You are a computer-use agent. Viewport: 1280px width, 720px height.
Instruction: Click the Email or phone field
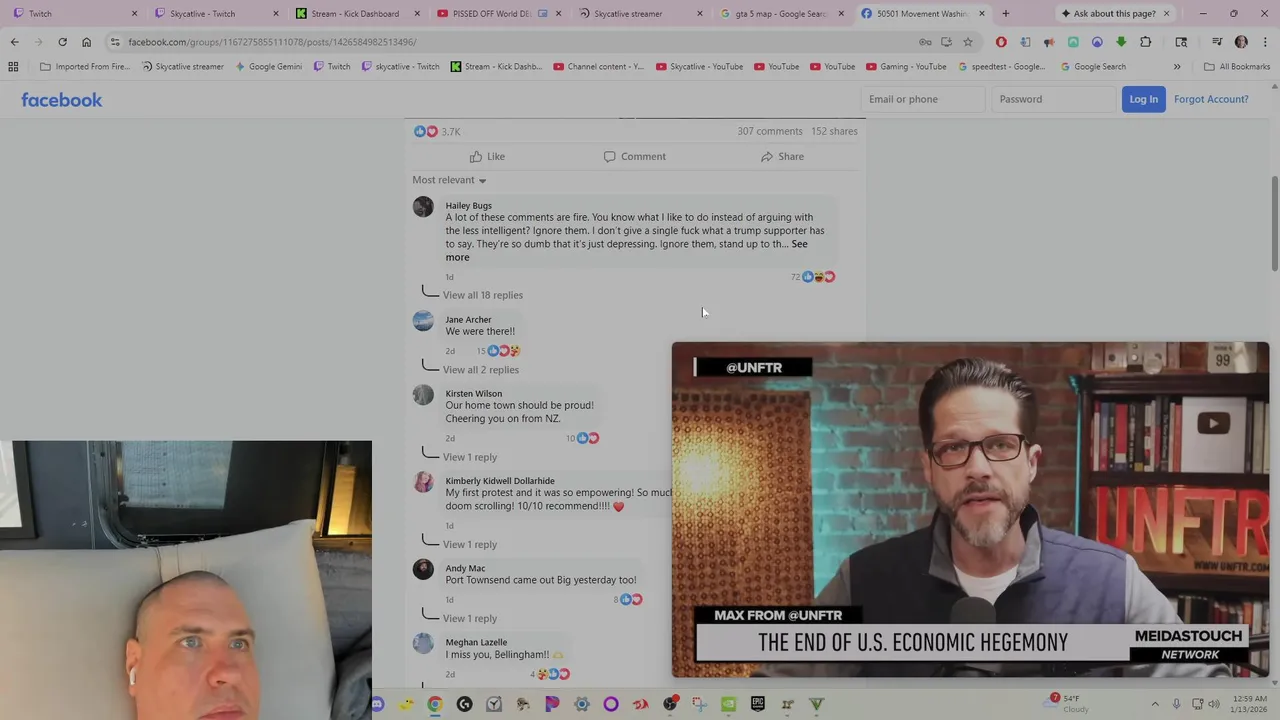pyautogui.click(x=922, y=99)
